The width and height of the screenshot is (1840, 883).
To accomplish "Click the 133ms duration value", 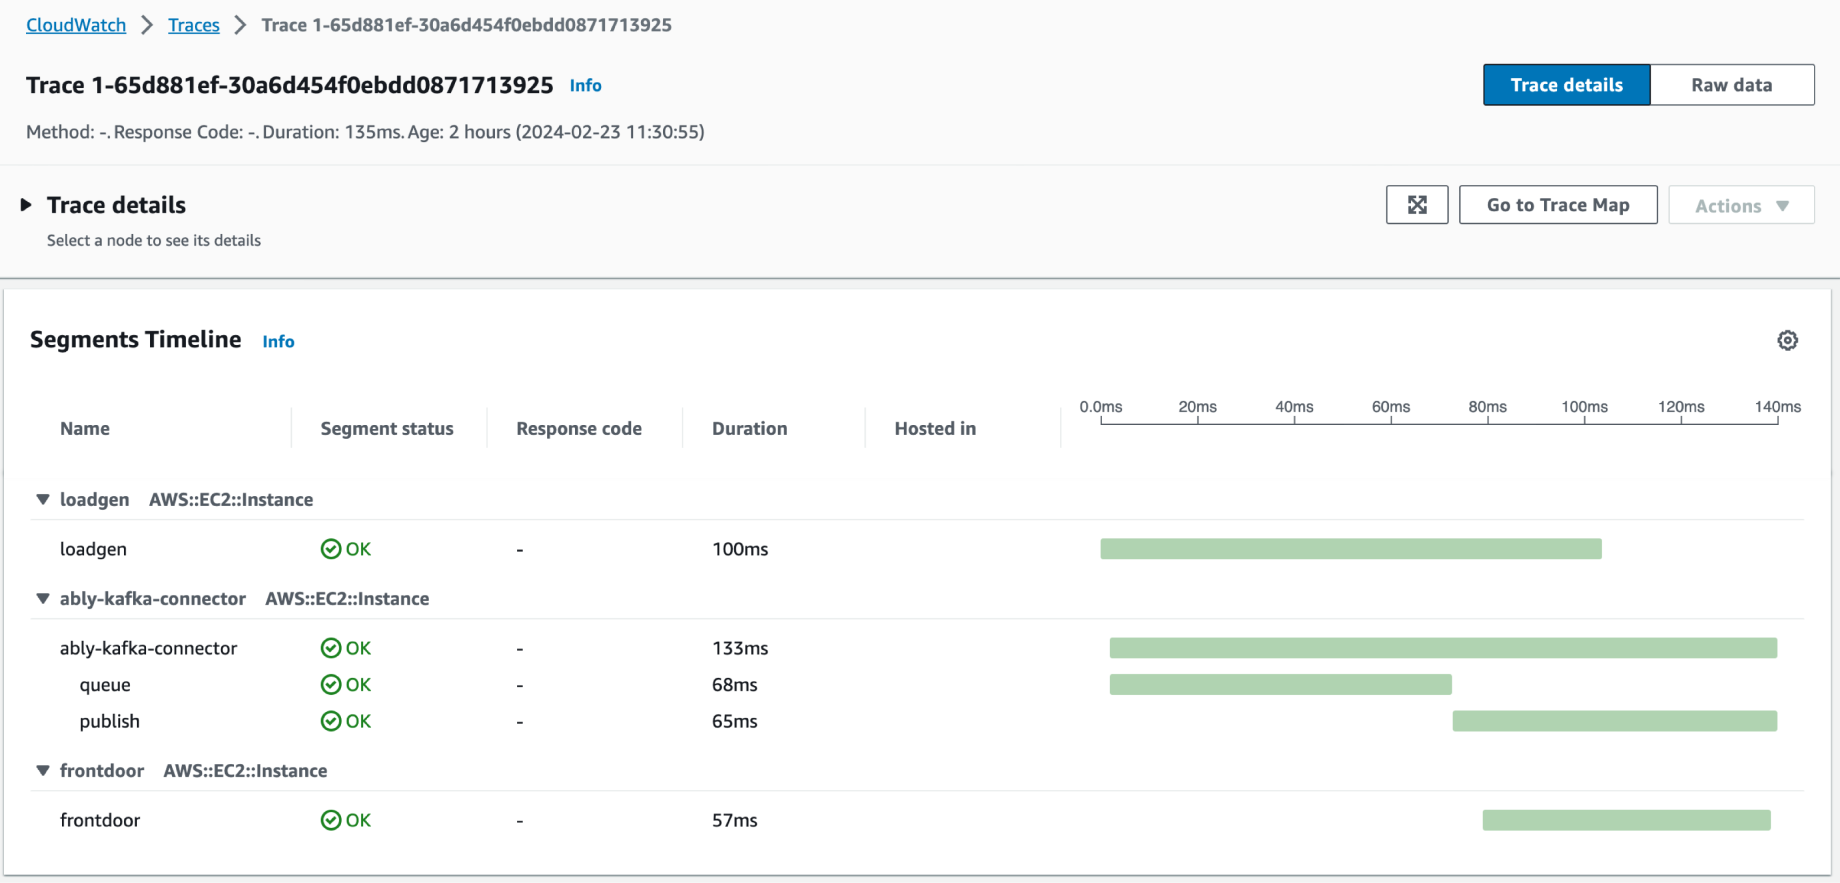I will click(740, 648).
